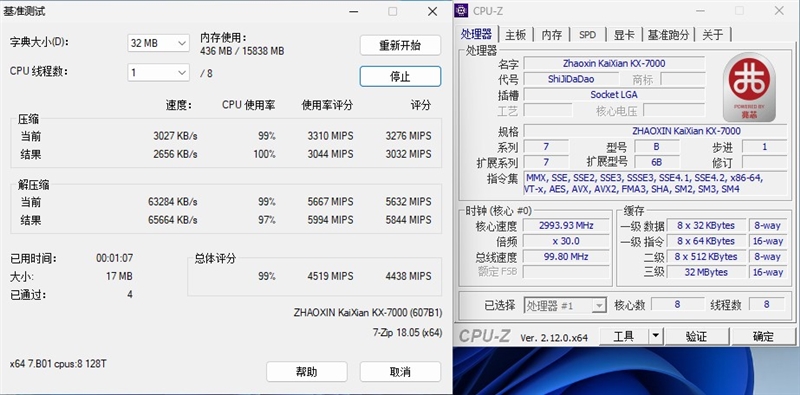The image size is (800, 395).
Task: Click the codename field ShiJiDaDao
Action: coord(571,79)
